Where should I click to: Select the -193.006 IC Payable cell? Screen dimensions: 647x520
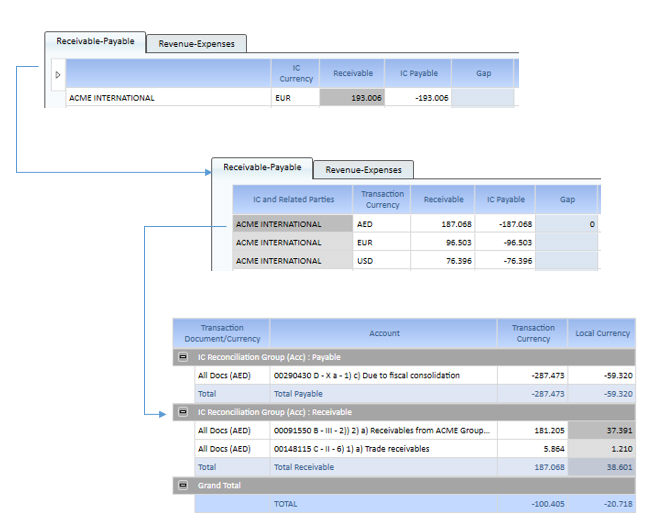pyautogui.click(x=418, y=98)
